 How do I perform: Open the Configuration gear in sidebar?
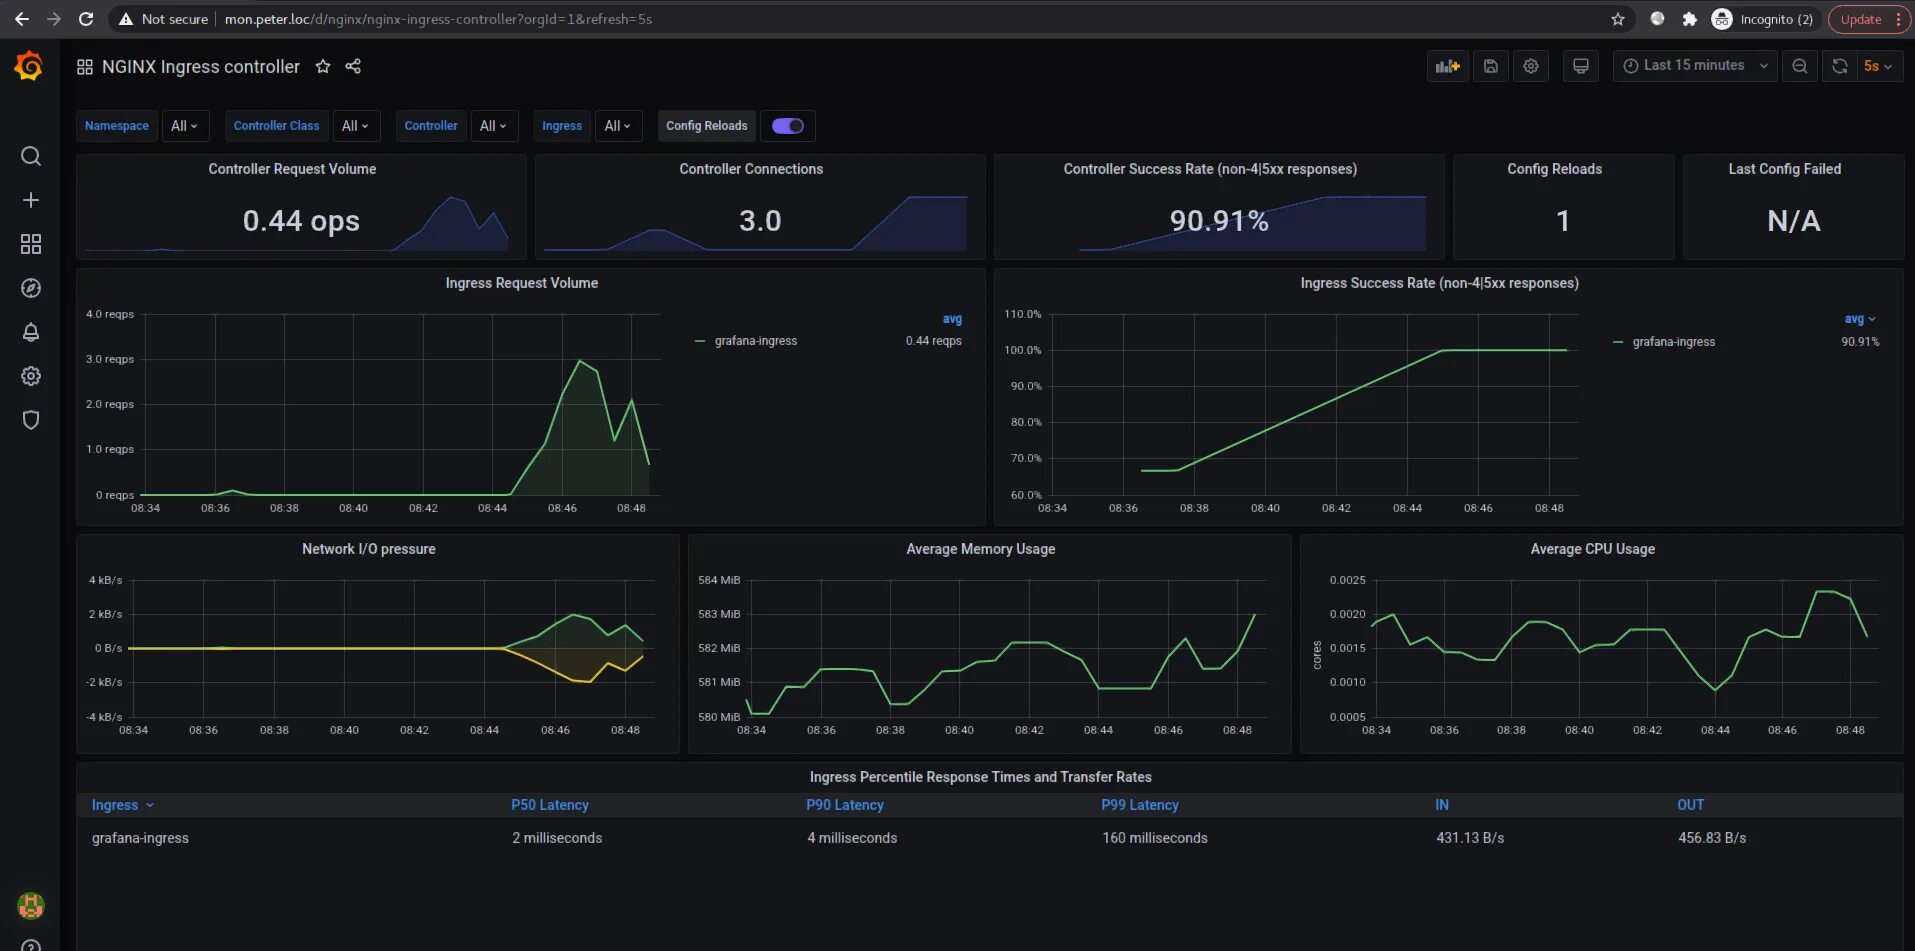pyautogui.click(x=31, y=376)
